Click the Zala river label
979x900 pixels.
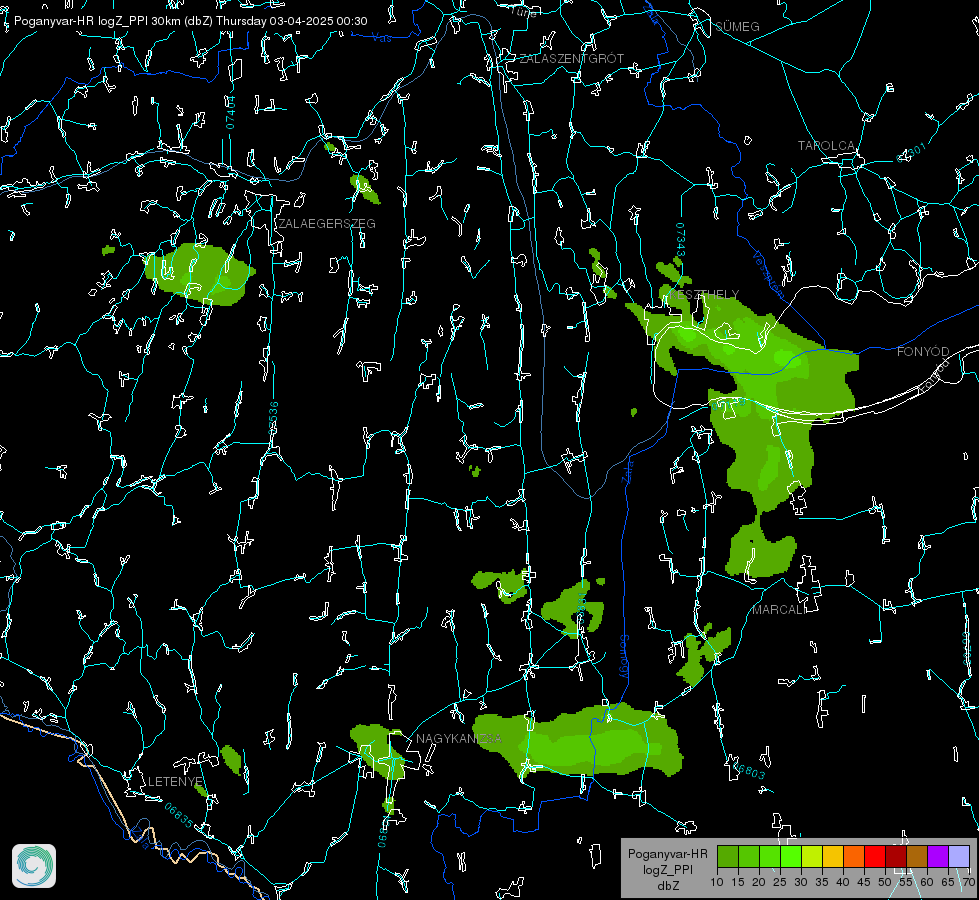(627, 470)
